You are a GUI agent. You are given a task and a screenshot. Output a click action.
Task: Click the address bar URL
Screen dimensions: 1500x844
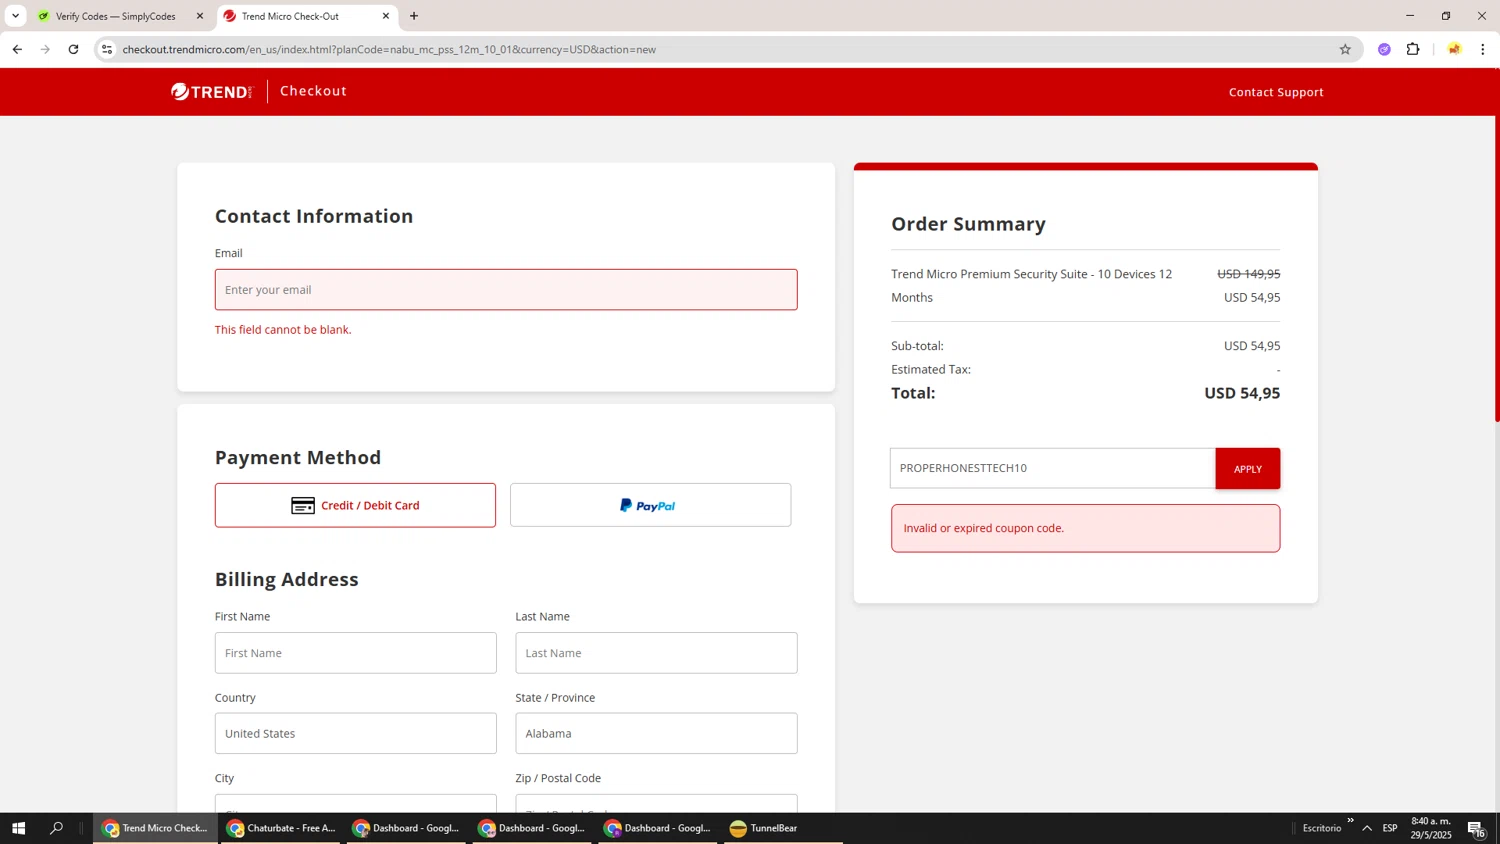389,49
